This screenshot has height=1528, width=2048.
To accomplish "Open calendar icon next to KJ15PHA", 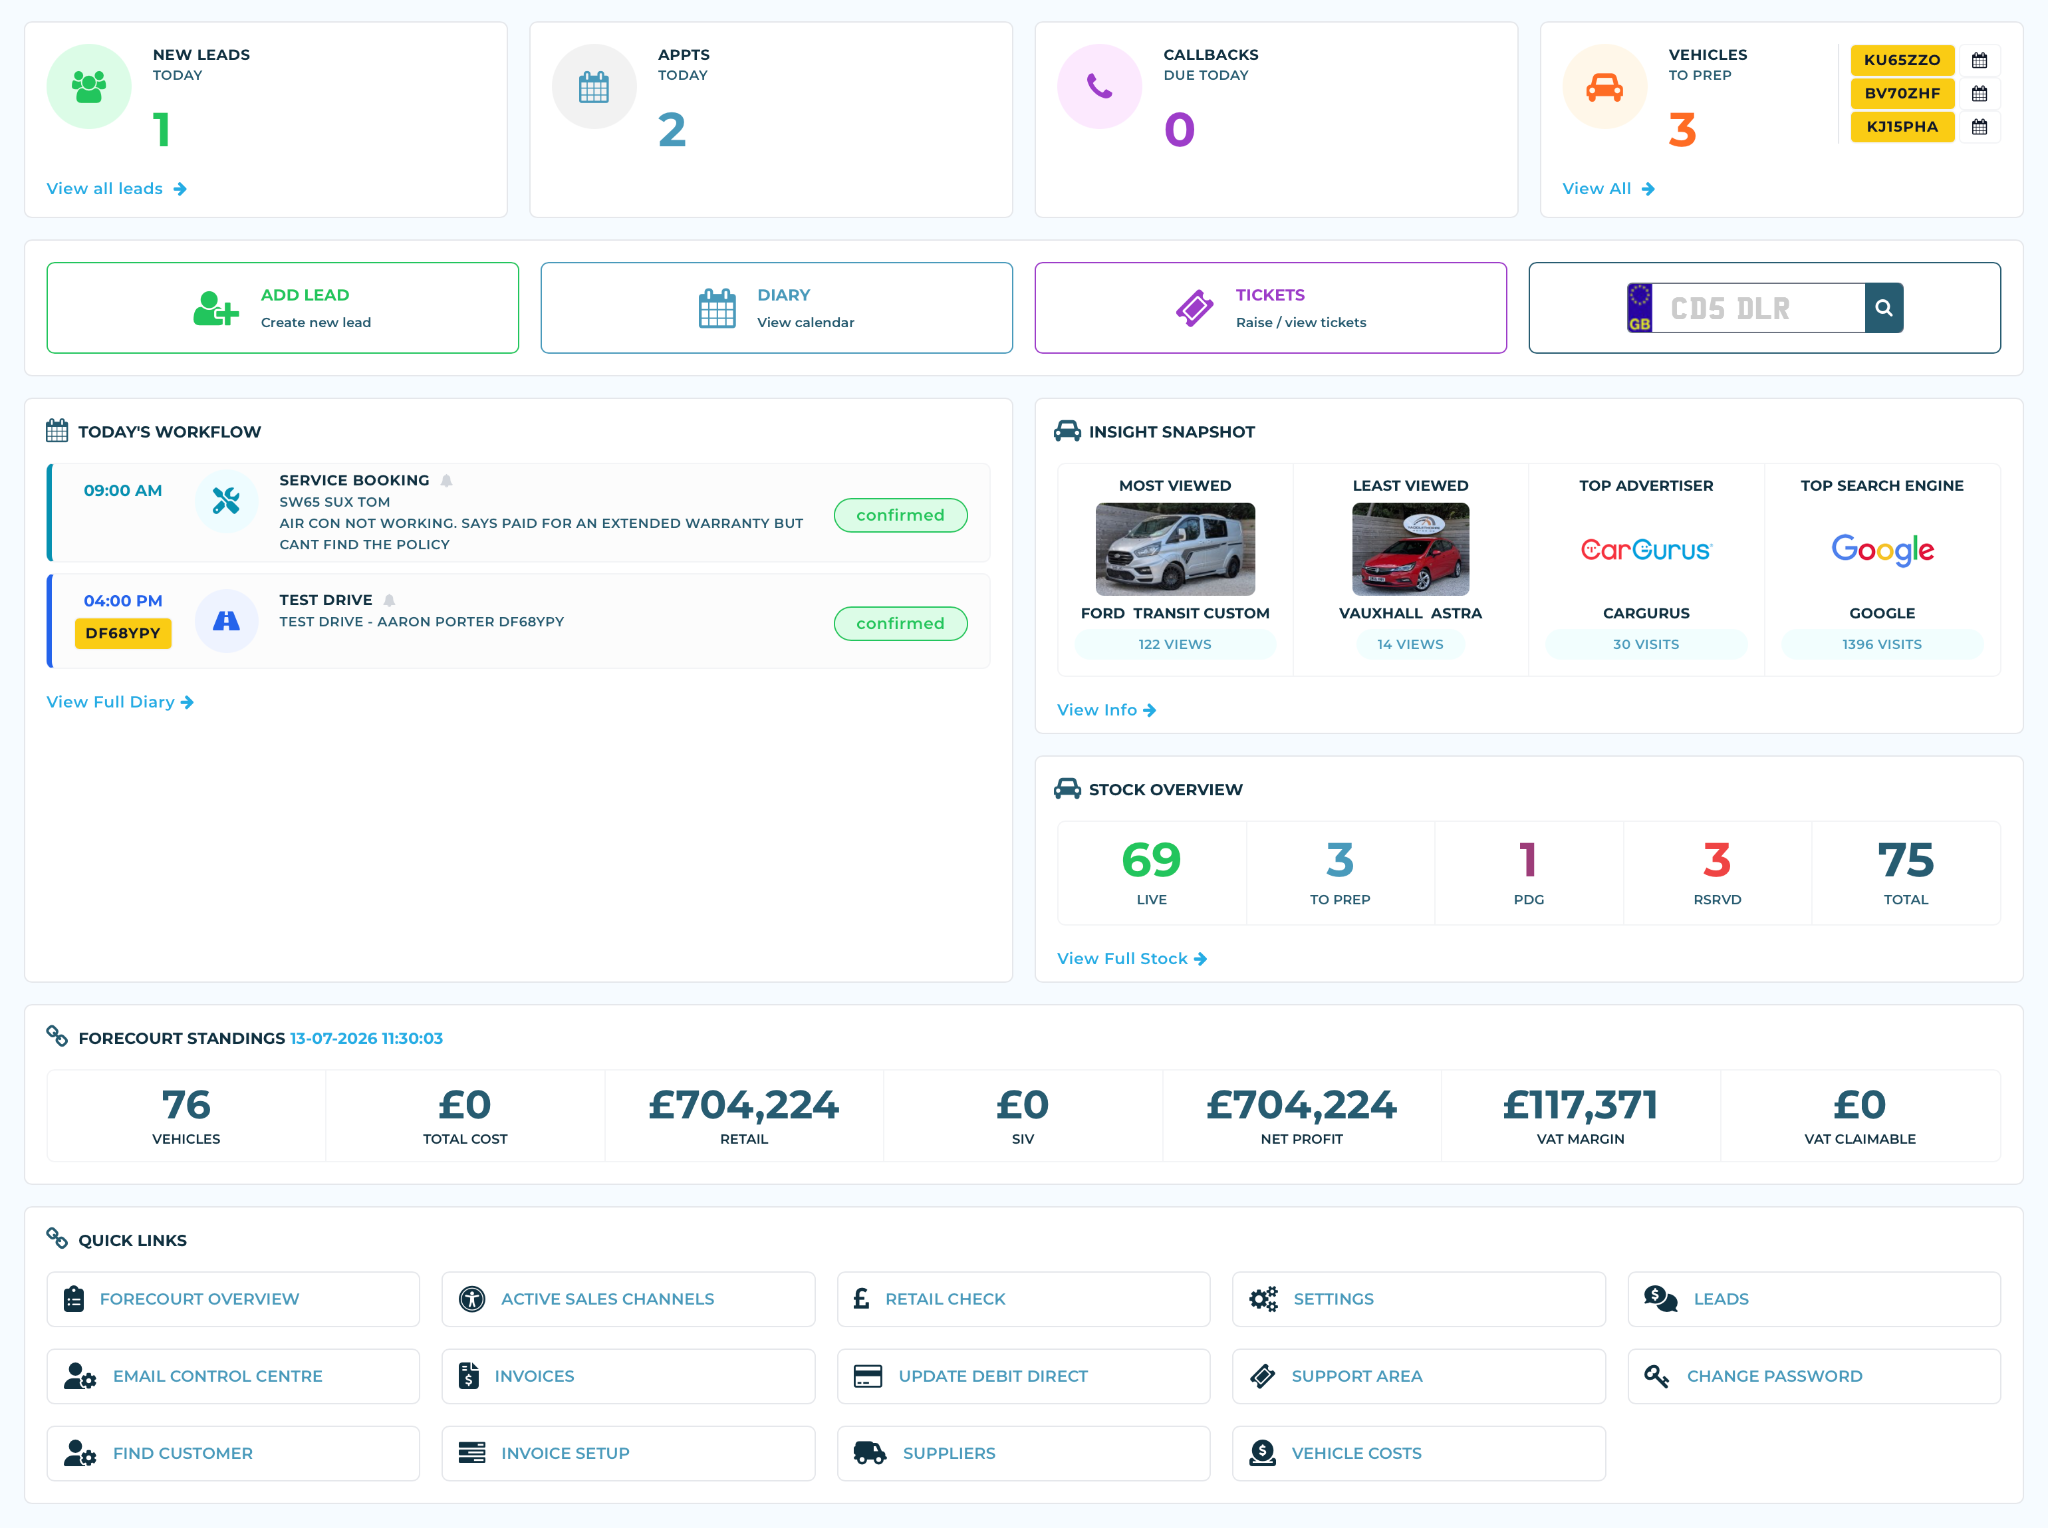I will click(x=1979, y=127).
